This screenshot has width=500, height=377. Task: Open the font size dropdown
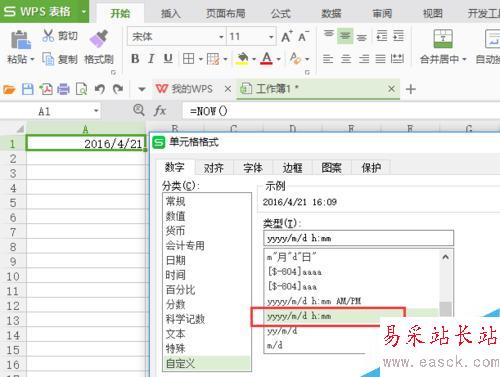pyautogui.click(x=271, y=37)
